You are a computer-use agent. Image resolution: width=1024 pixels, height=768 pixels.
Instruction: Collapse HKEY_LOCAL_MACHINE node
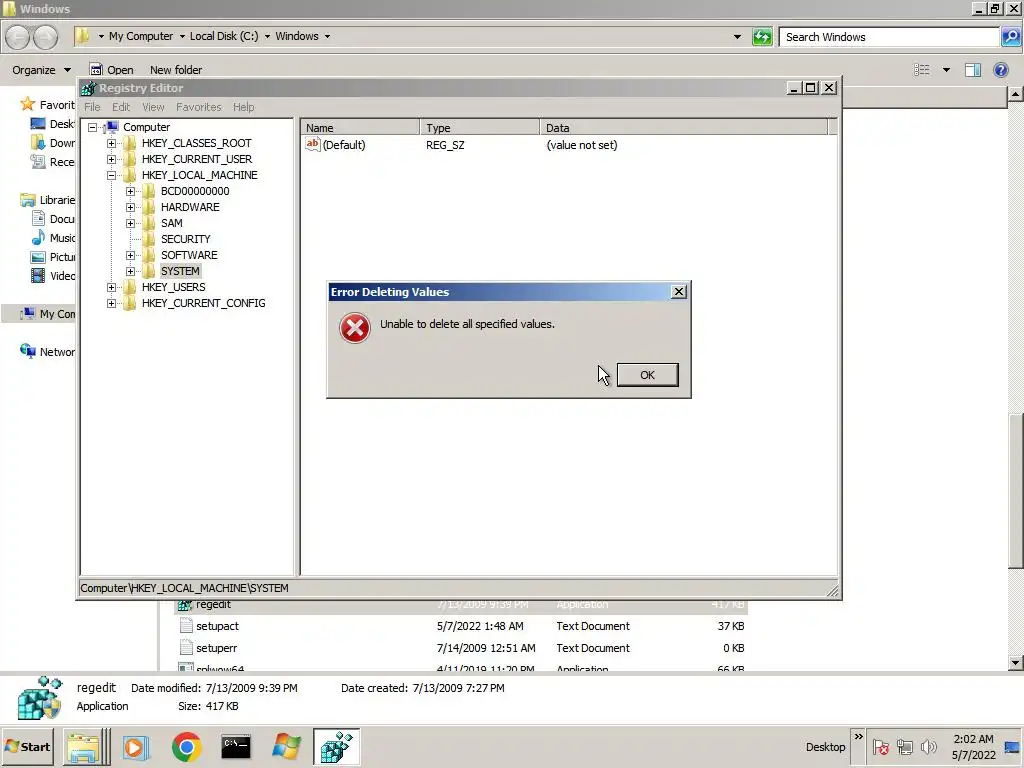pos(111,175)
